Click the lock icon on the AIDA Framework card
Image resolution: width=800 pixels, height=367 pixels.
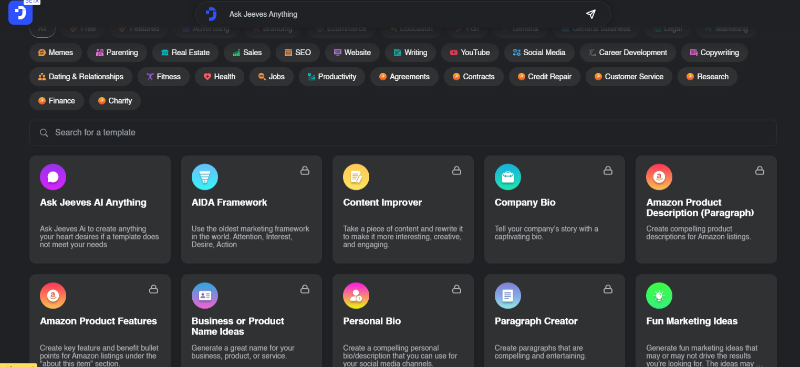pos(305,170)
